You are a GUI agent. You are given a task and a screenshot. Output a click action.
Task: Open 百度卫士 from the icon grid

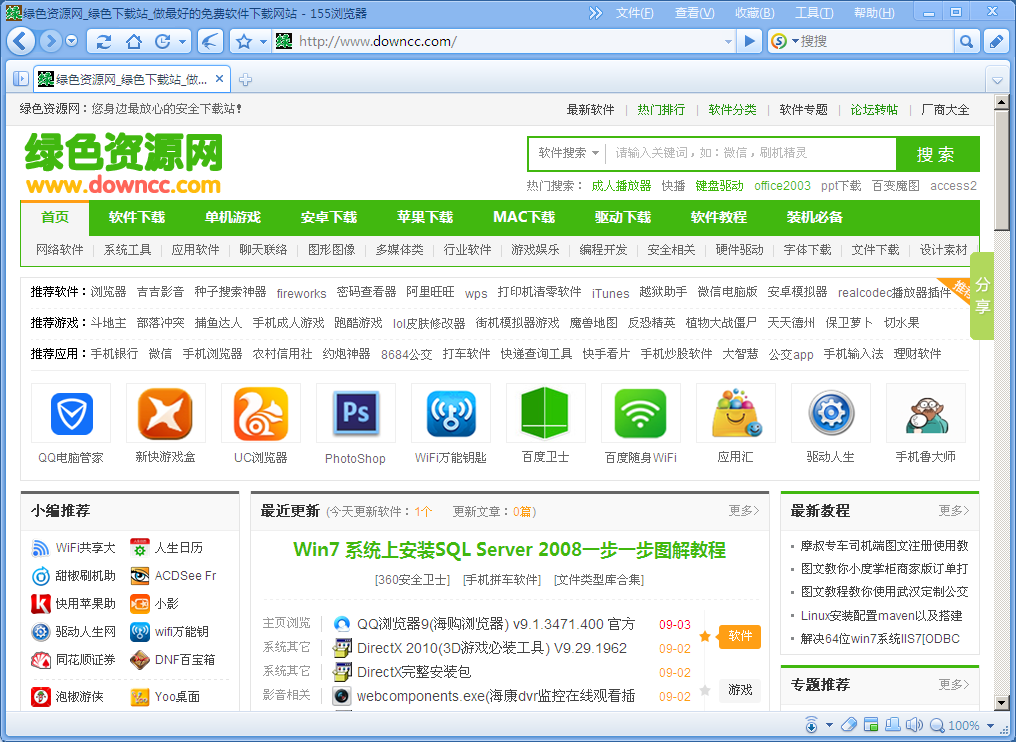(x=545, y=412)
